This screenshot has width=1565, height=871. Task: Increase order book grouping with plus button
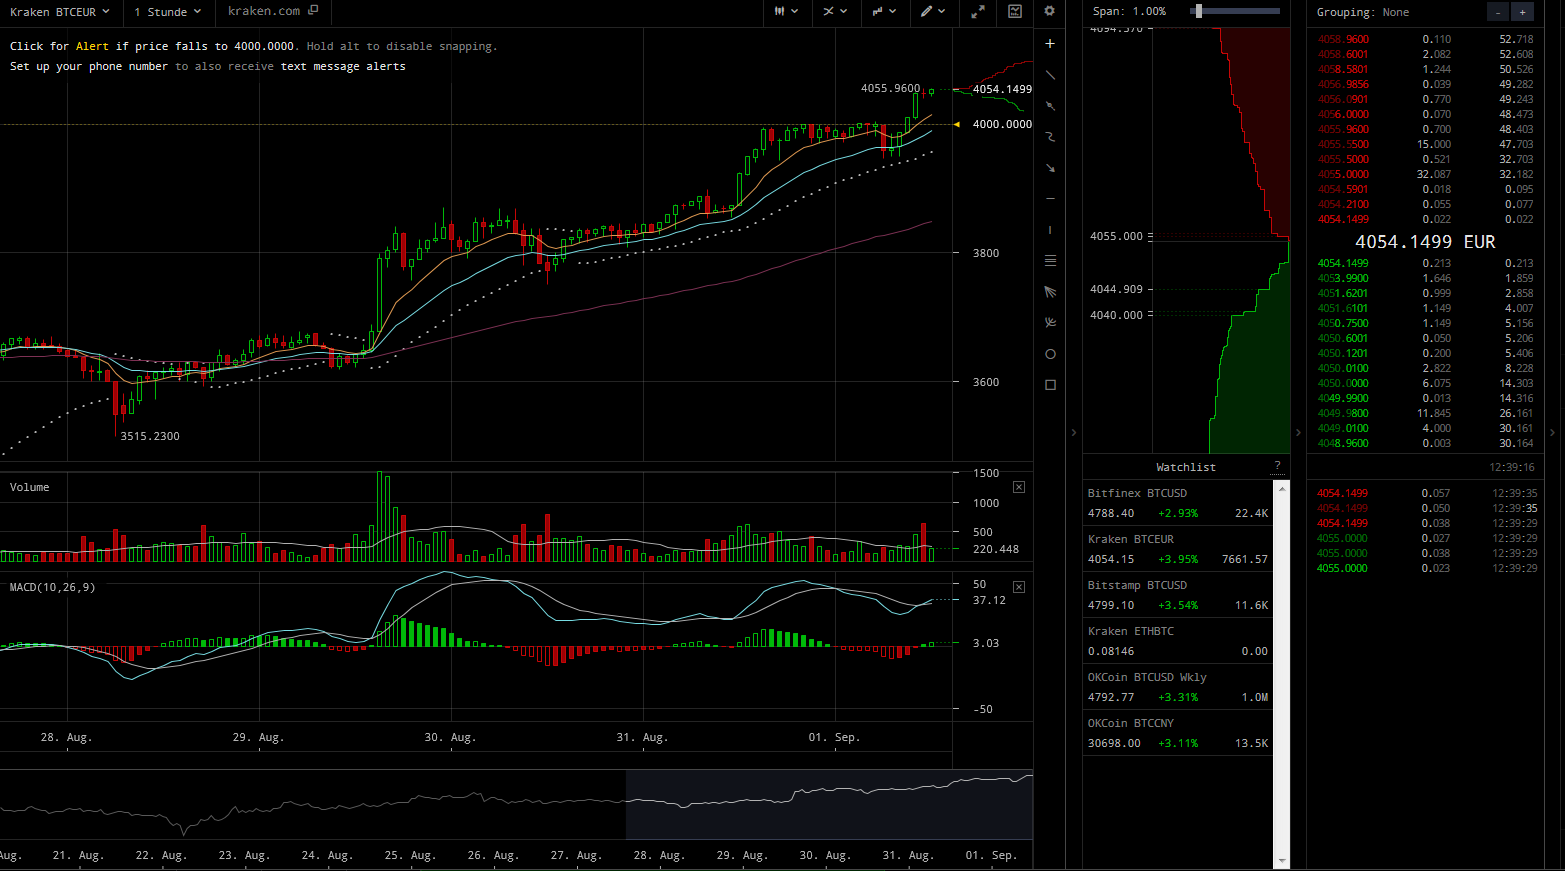coord(1522,12)
